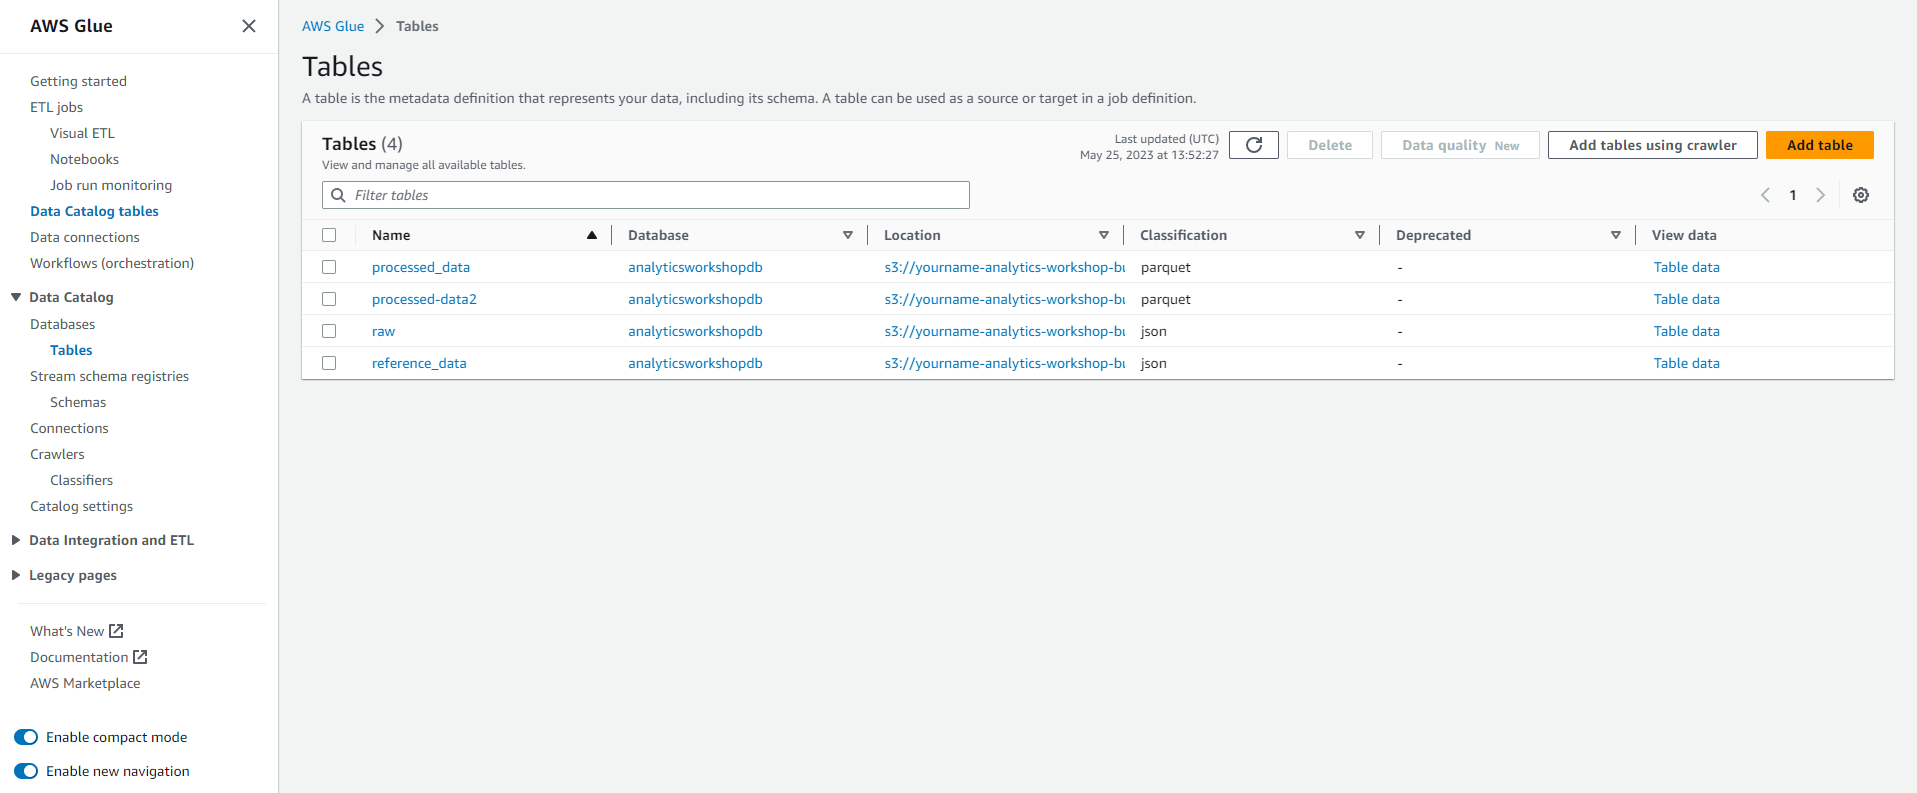The image size is (1917, 793).
Task: View Table data for reference_data
Action: click(x=1686, y=363)
